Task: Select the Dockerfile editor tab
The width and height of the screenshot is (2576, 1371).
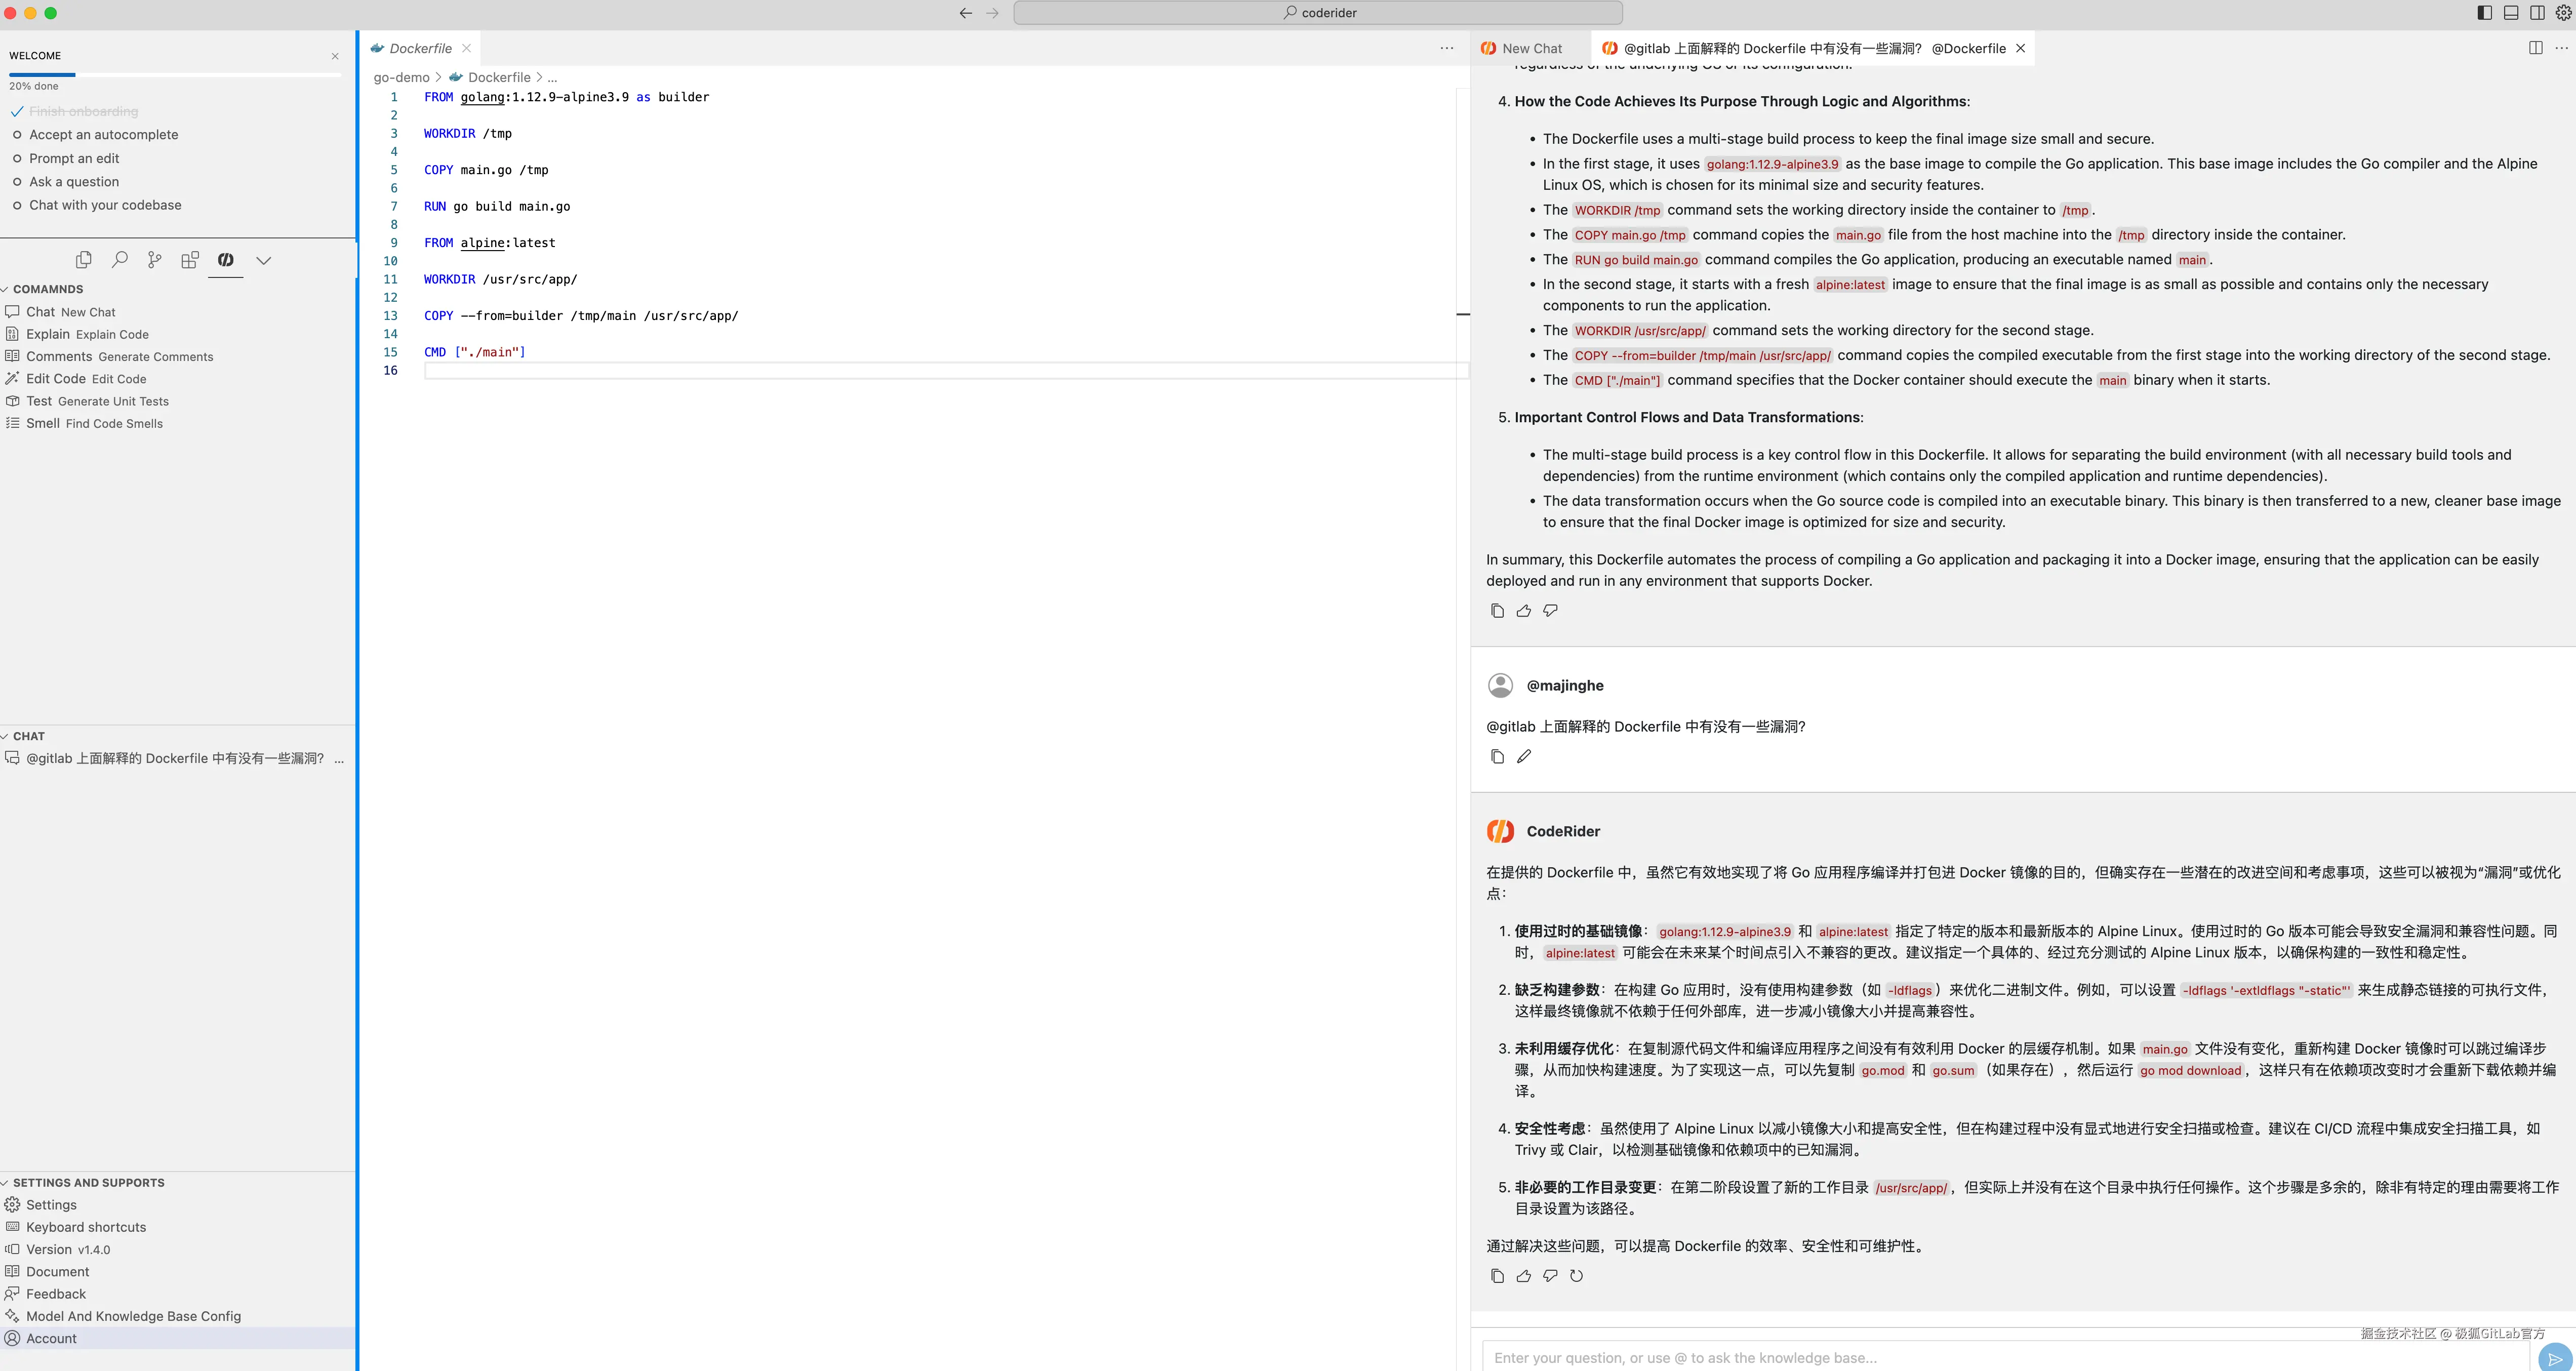Action: tap(420, 48)
